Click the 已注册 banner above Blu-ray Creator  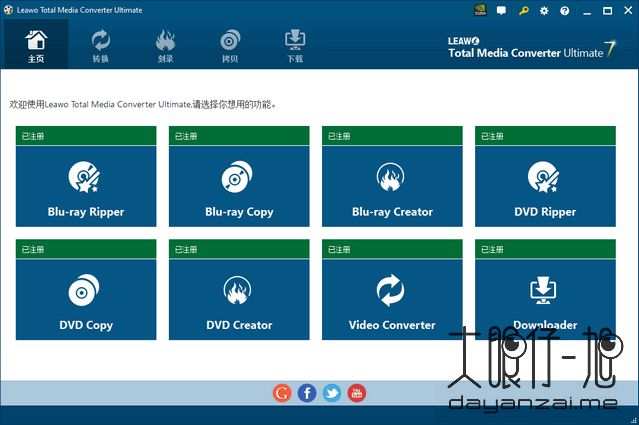392,136
